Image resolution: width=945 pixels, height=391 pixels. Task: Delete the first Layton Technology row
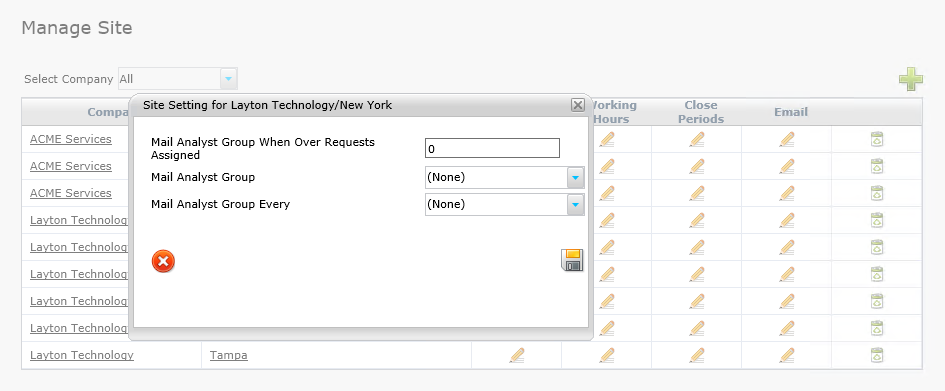(877, 221)
